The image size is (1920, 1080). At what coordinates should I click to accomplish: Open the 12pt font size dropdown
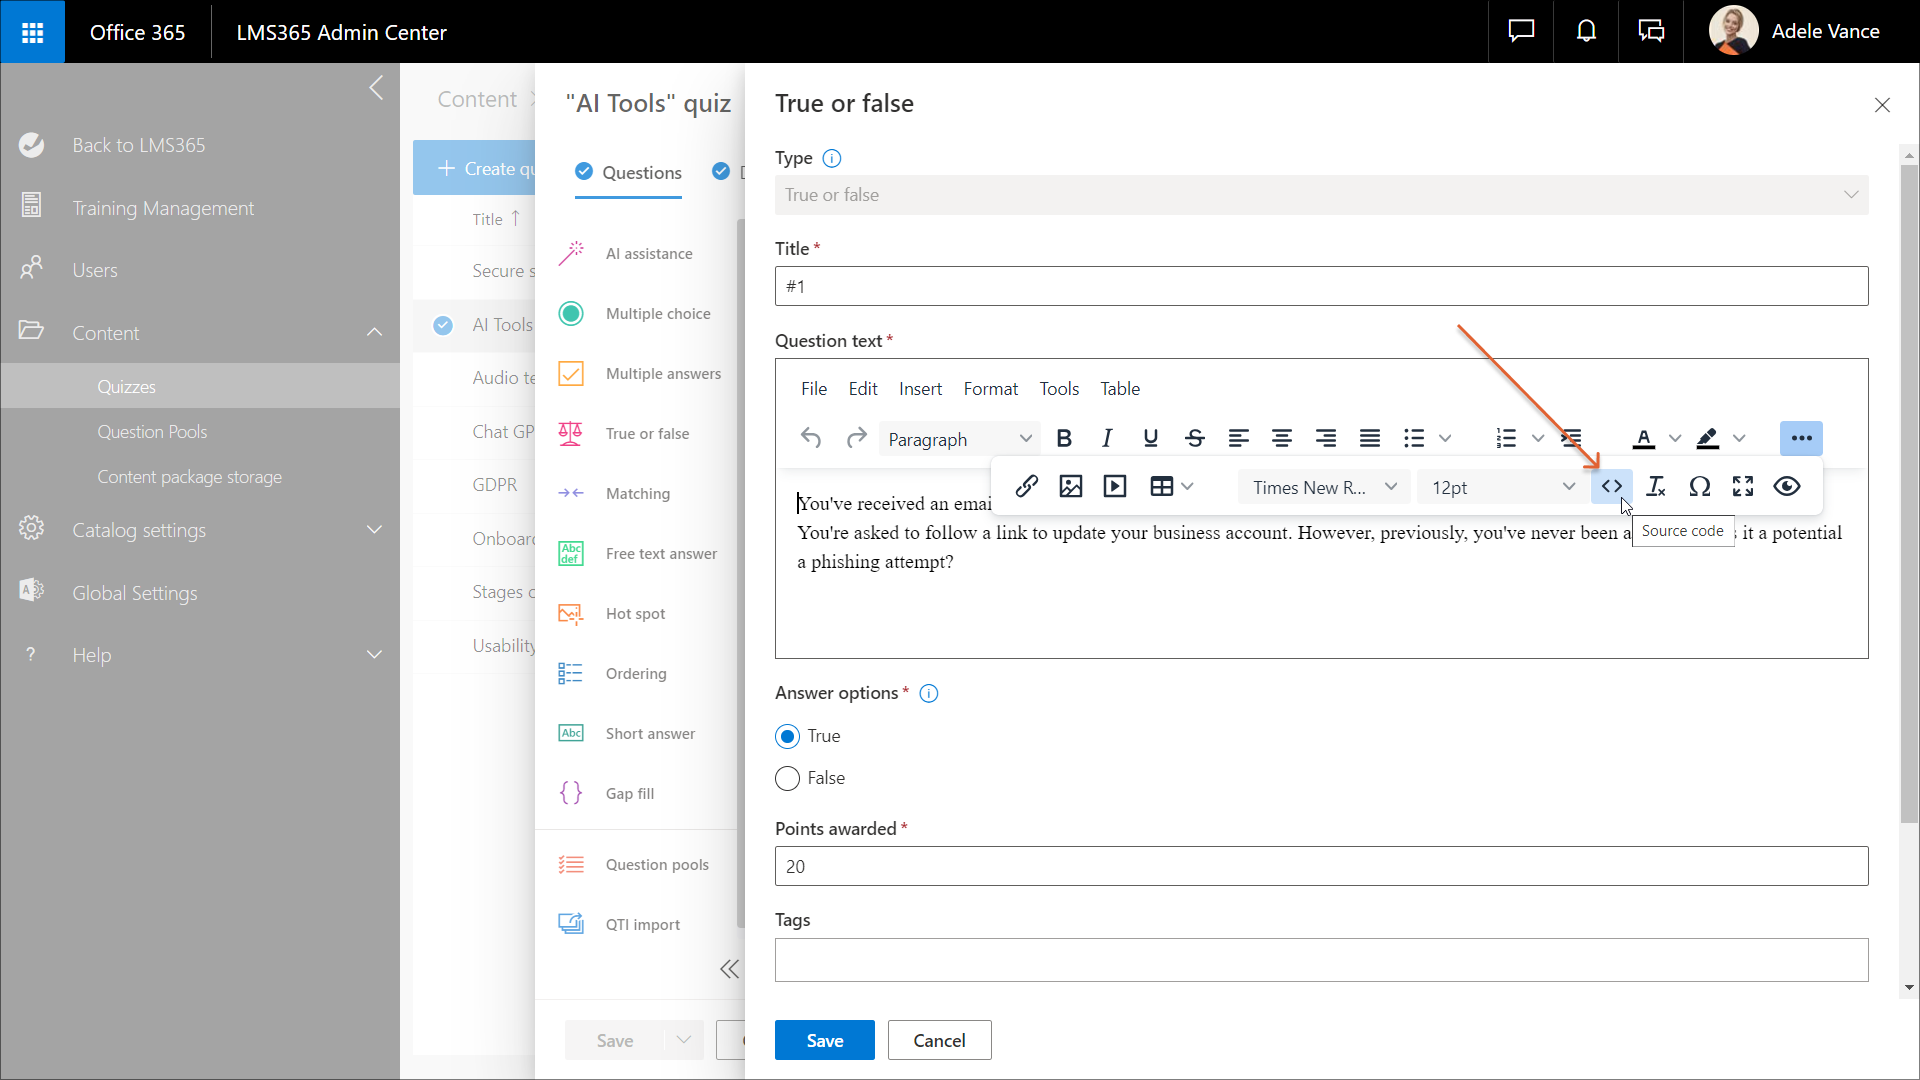(1501, 487)
